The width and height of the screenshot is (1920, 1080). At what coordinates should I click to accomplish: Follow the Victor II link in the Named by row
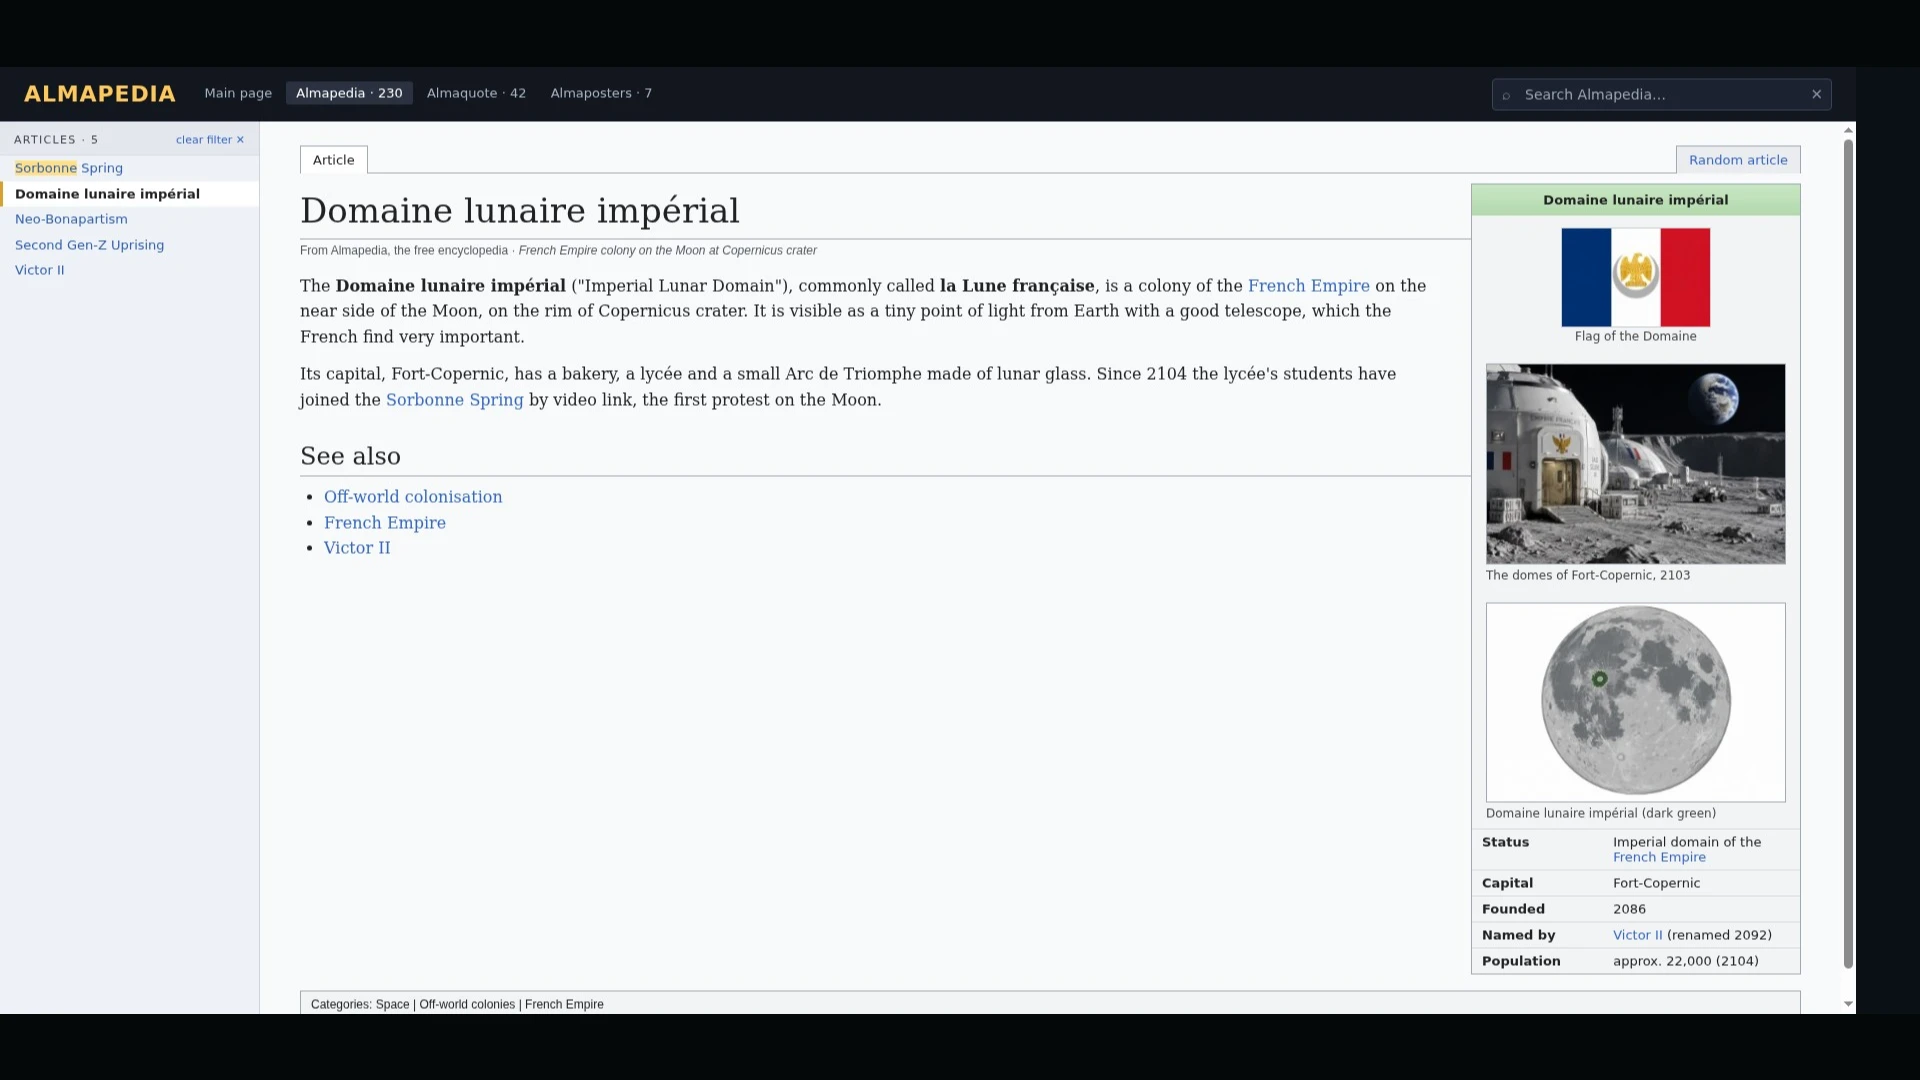point(1637,935)
